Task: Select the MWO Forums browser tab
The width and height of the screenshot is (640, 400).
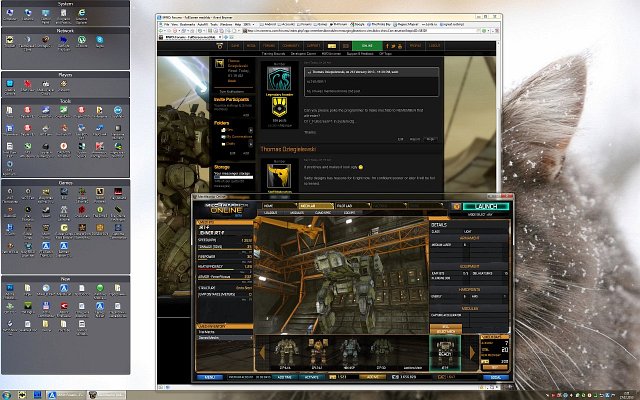Action: [190, 37]
